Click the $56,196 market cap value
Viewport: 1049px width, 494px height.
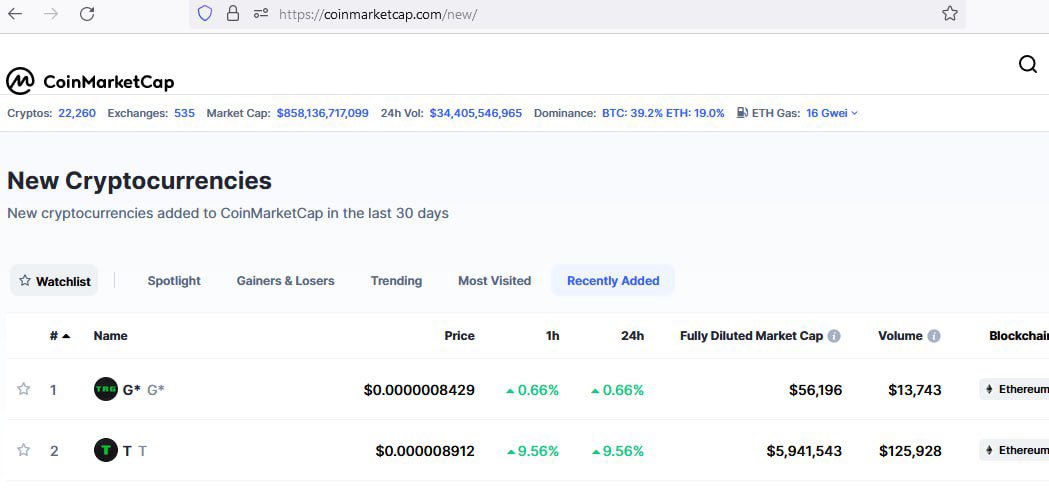(816, 390)
